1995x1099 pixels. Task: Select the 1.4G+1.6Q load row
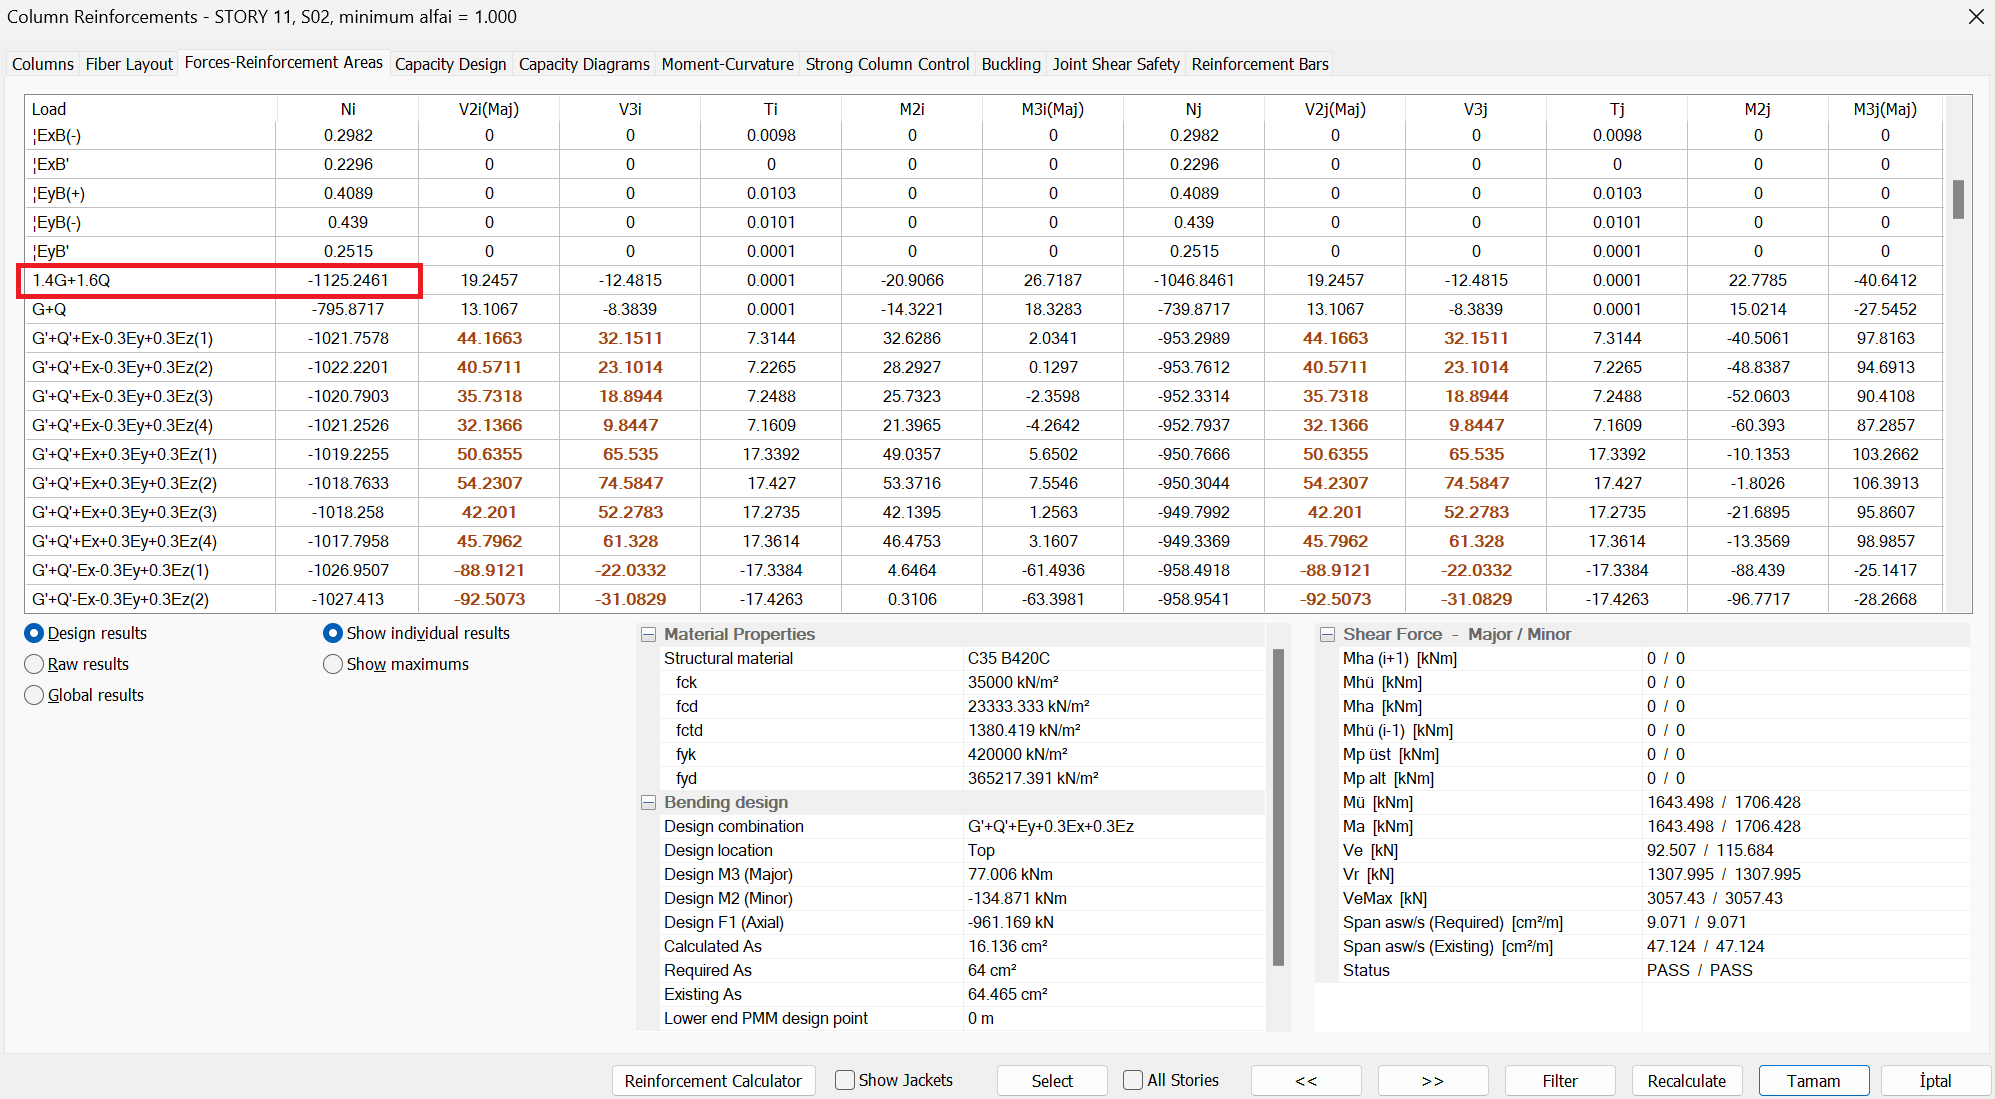150,280
